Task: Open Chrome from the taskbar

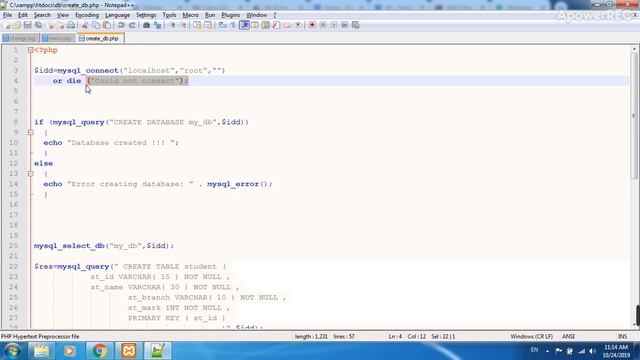Action: tap(99, 351)
